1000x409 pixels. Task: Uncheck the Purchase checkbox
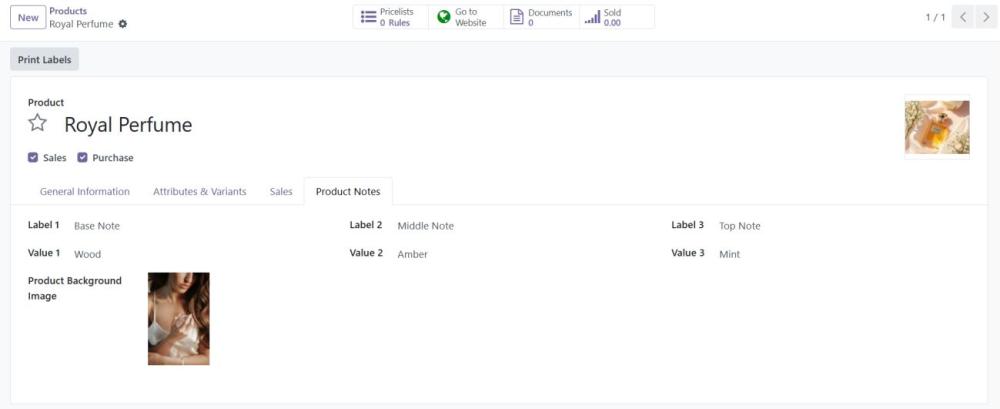coord(82,158)
